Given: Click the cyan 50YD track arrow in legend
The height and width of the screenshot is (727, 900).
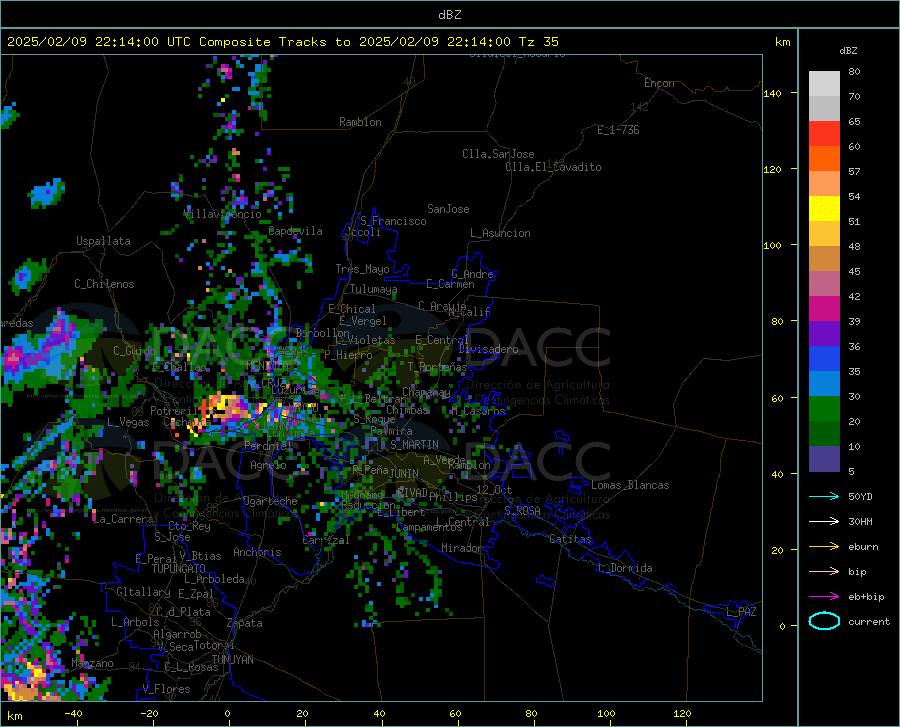Looking at the screenshot, I should (x=824, y=496).
